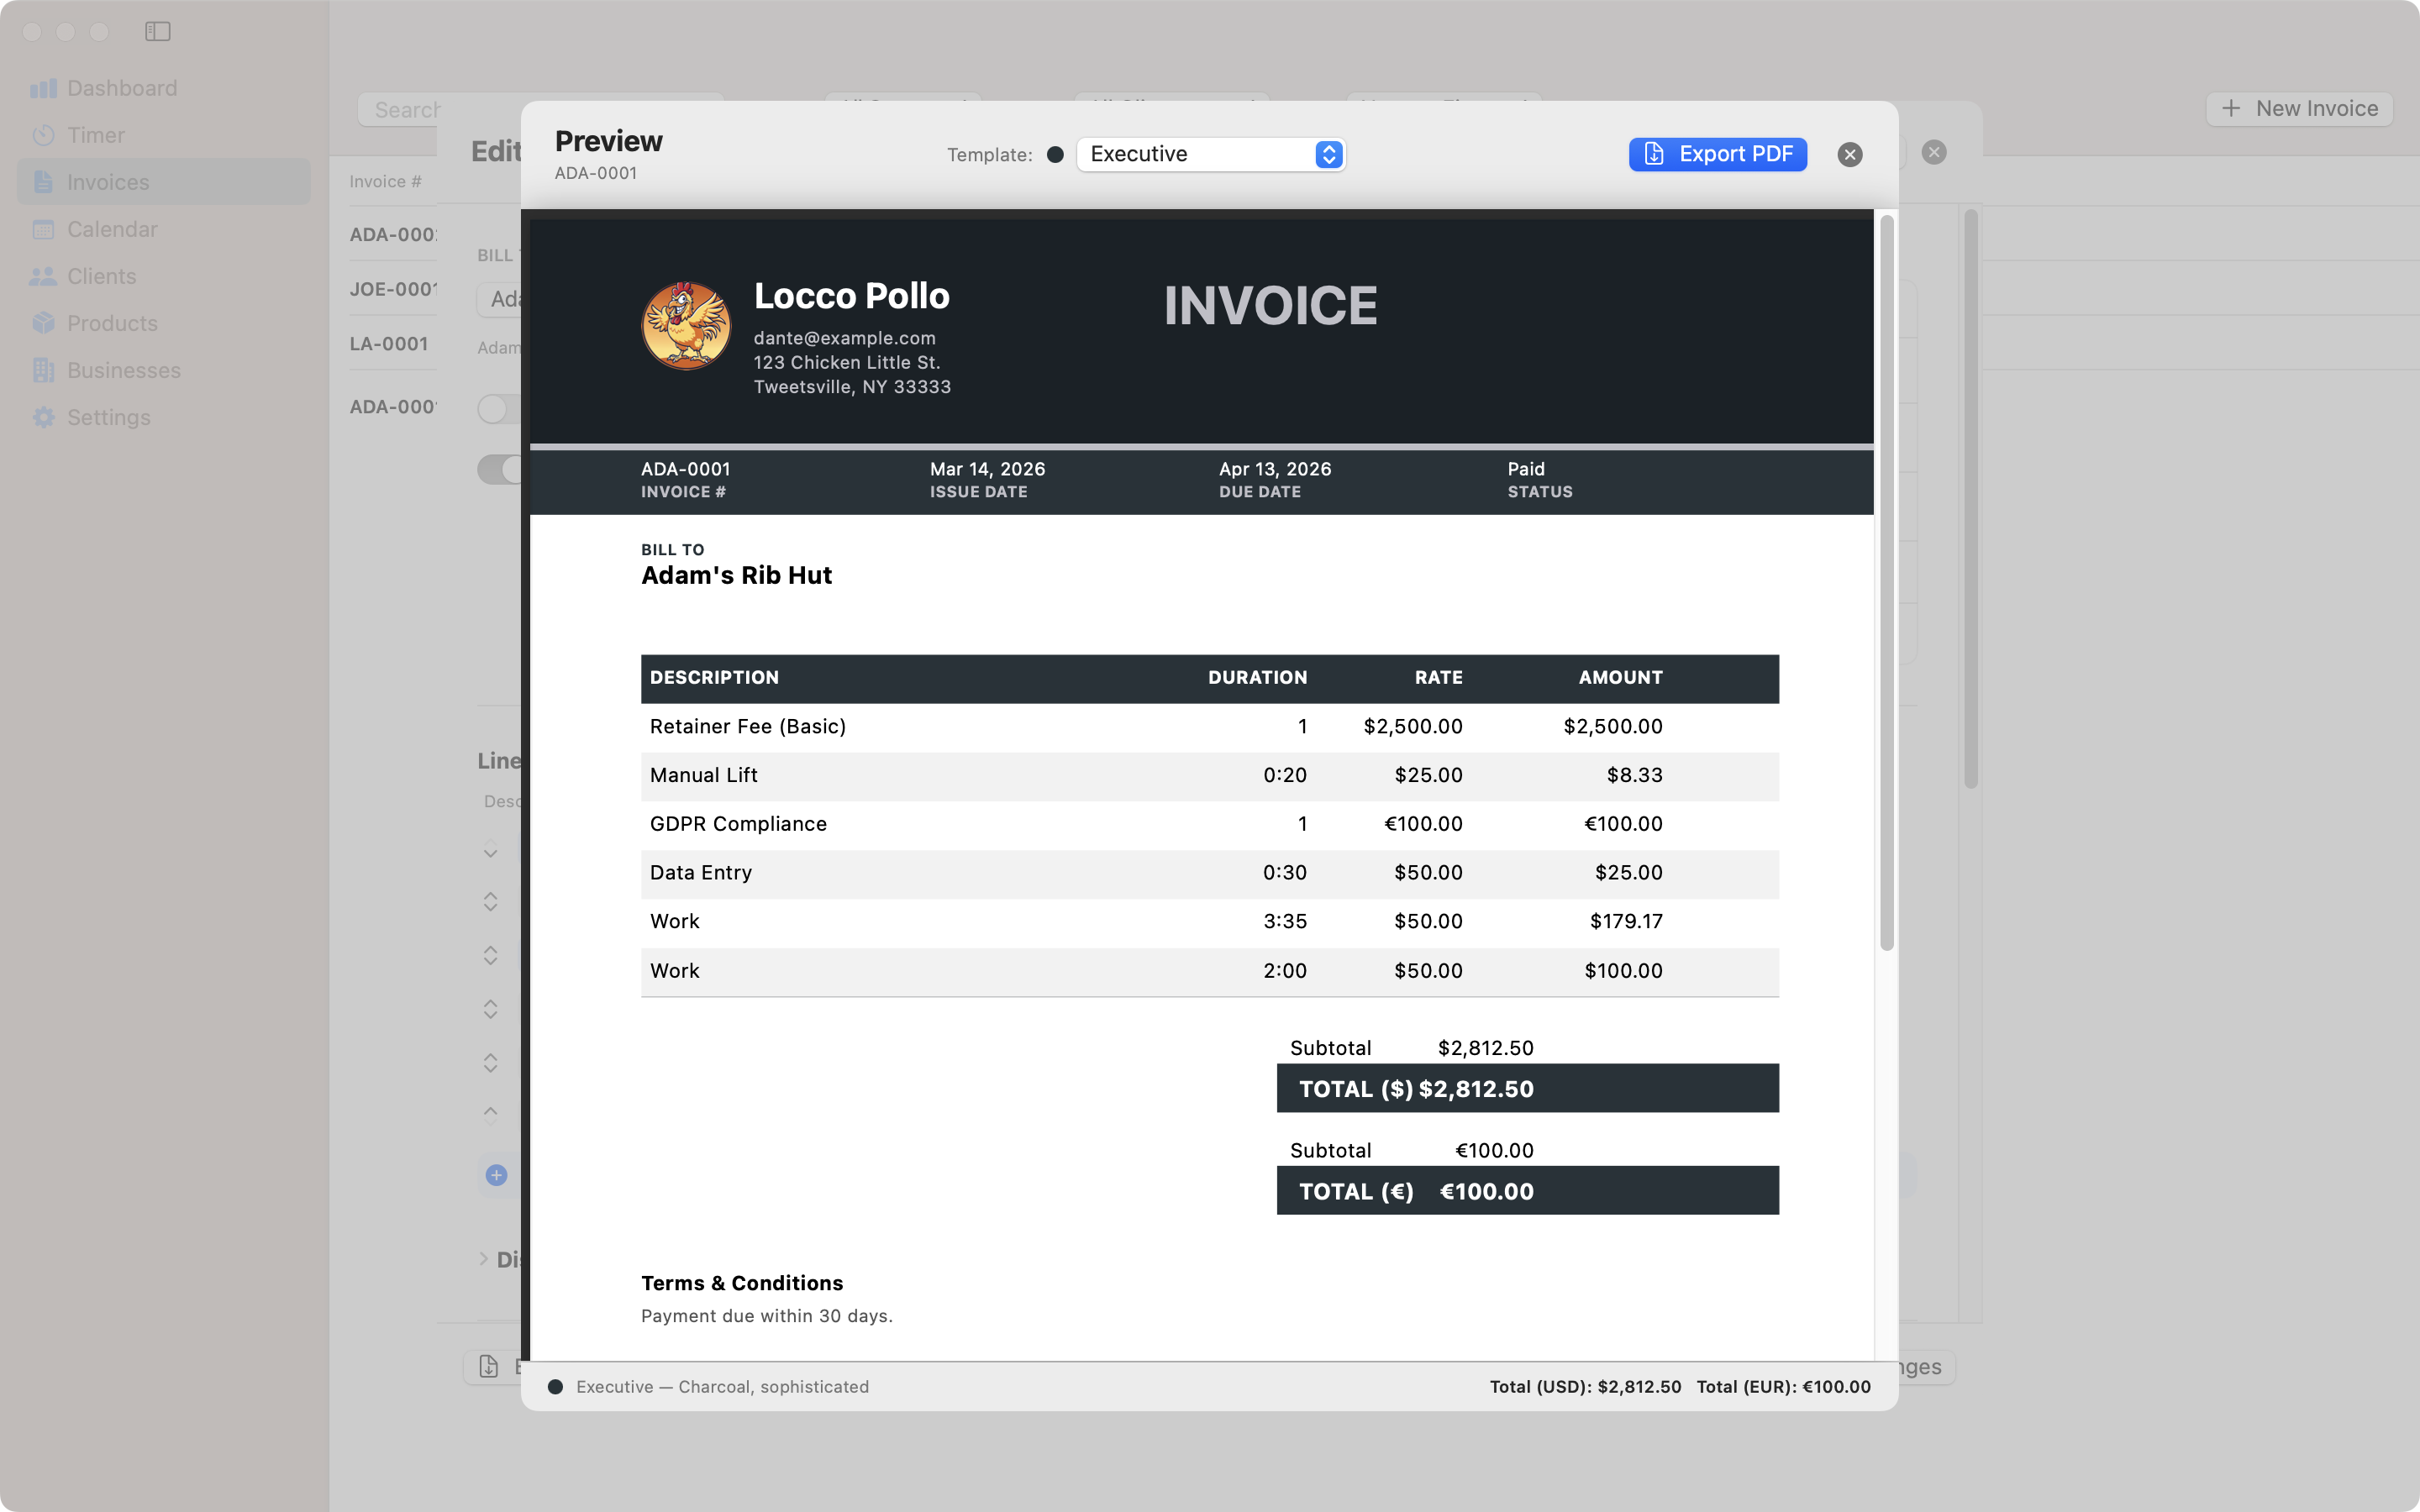Click the Edit window scrollbar behind Preview
2420x1512 pixels.
(x=1971, y=498)
